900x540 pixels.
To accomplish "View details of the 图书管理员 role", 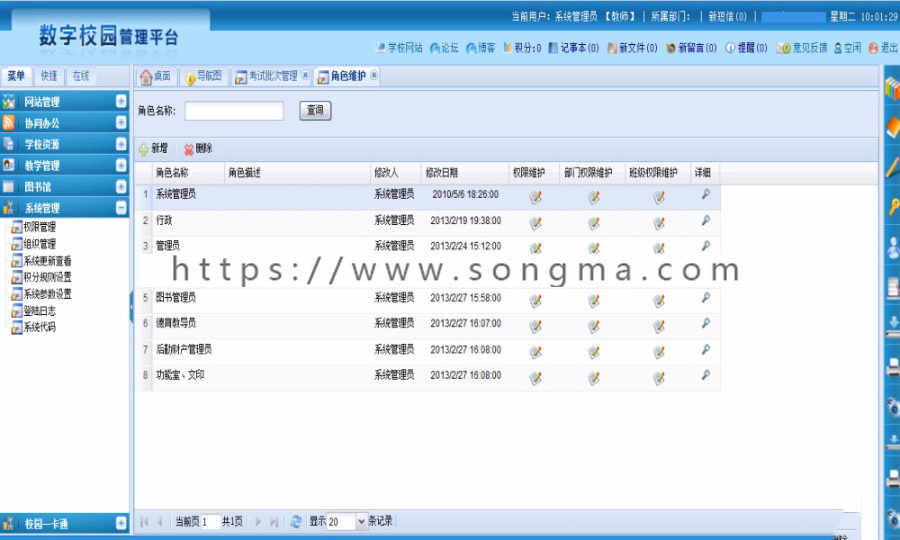I will (x=706, y=298).
